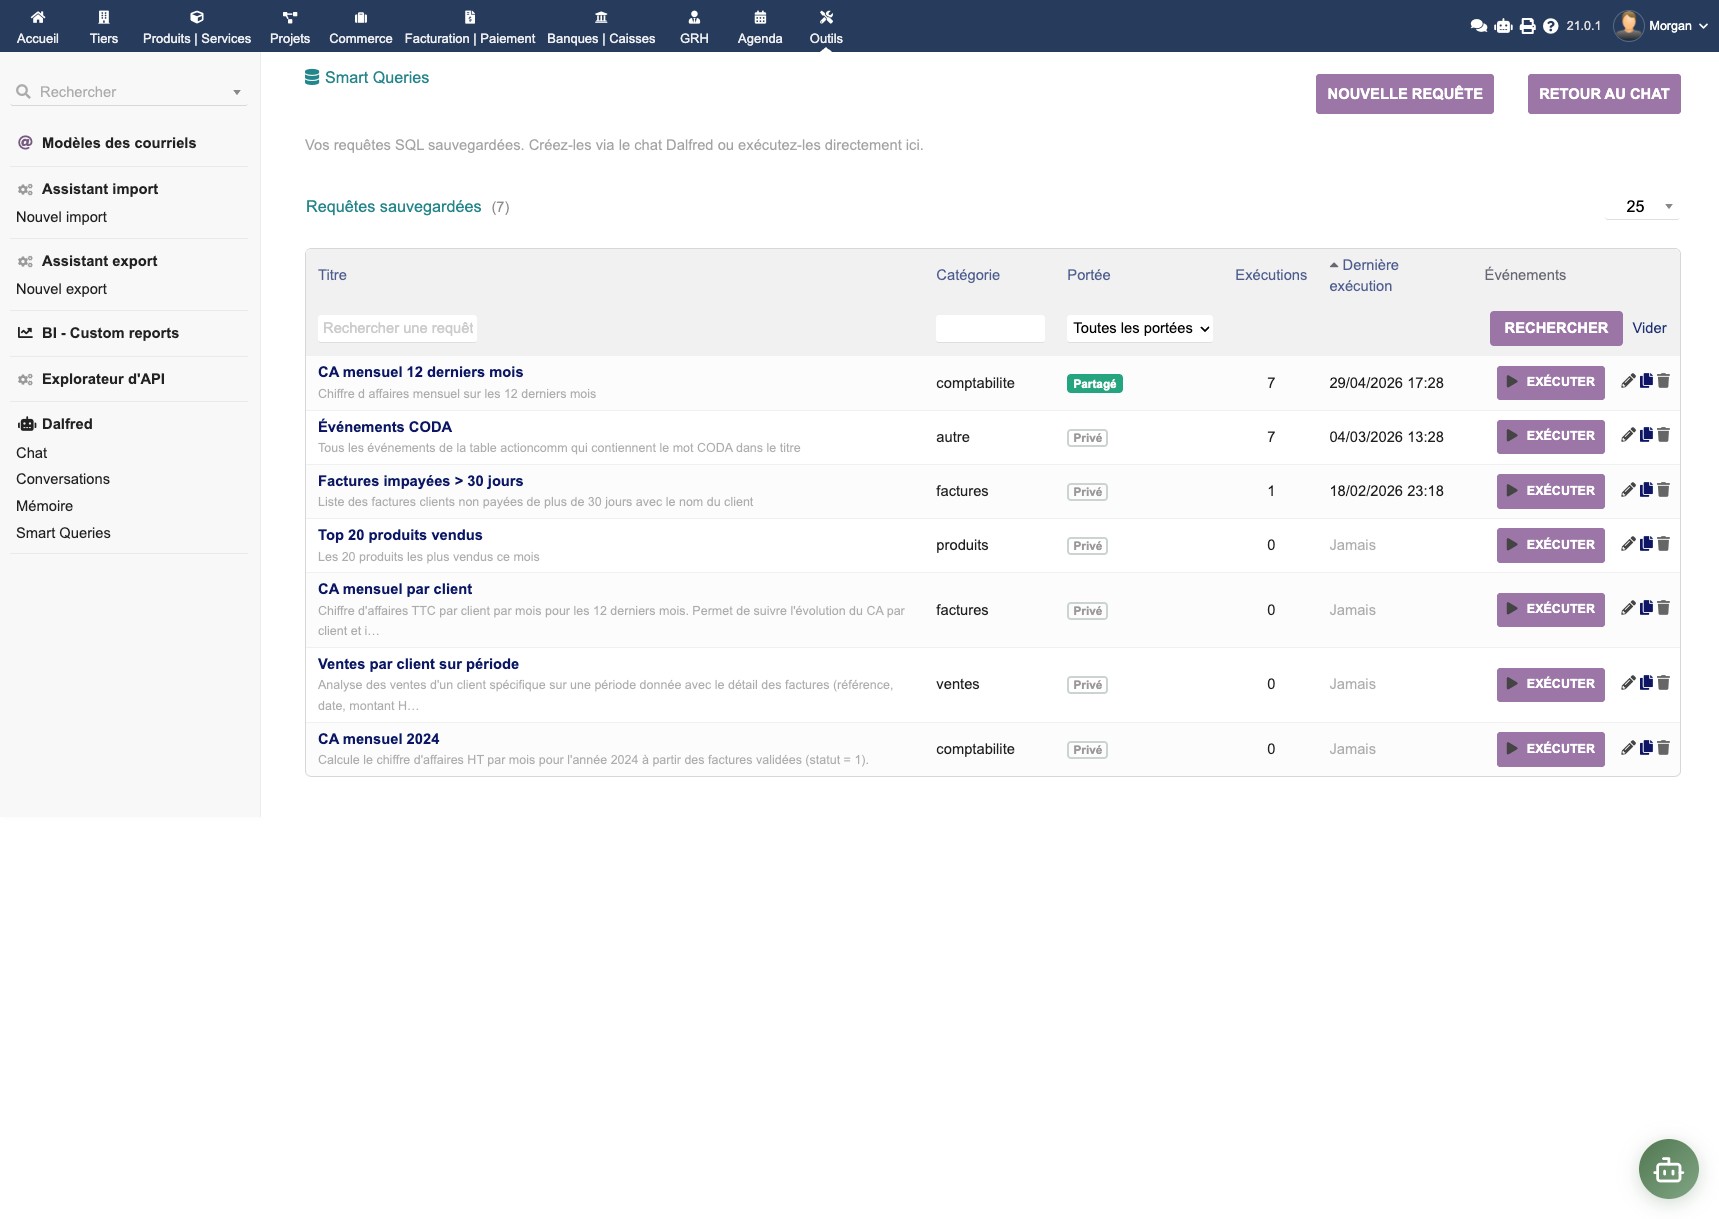Delete the Factures impayées > 30 jours query
Image resolution: width=1719 pixels, height=1219 pixels.
[1664, 490]
